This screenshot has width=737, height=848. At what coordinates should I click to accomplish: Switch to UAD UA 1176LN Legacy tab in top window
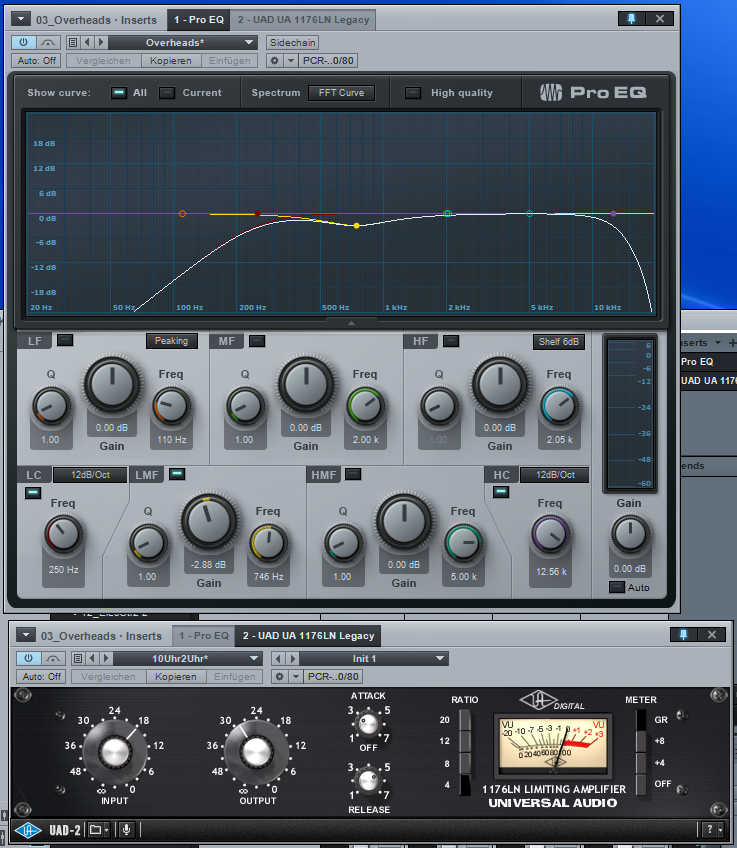[303, 19]
